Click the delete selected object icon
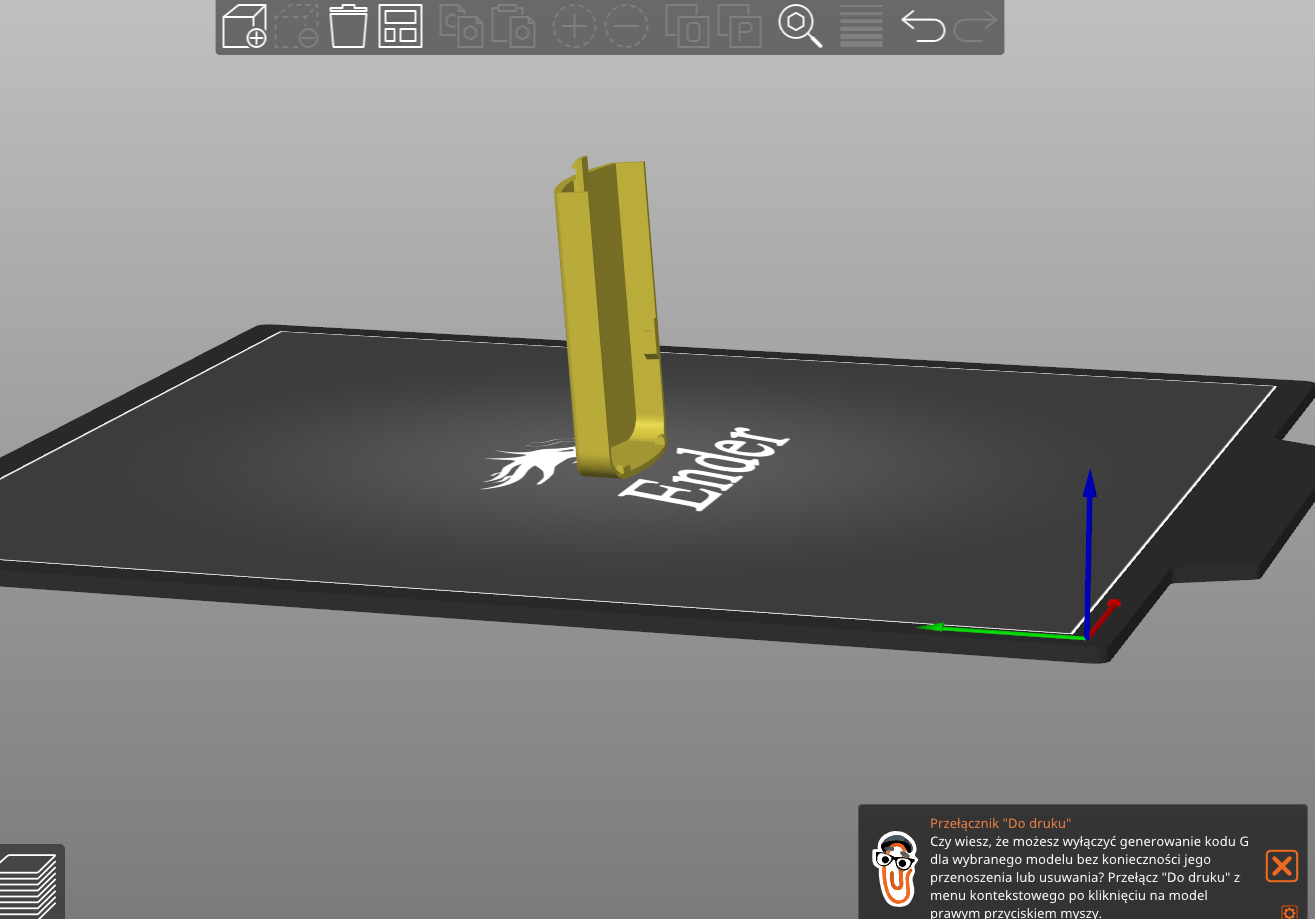The image size is (1315, 919). 297,26
